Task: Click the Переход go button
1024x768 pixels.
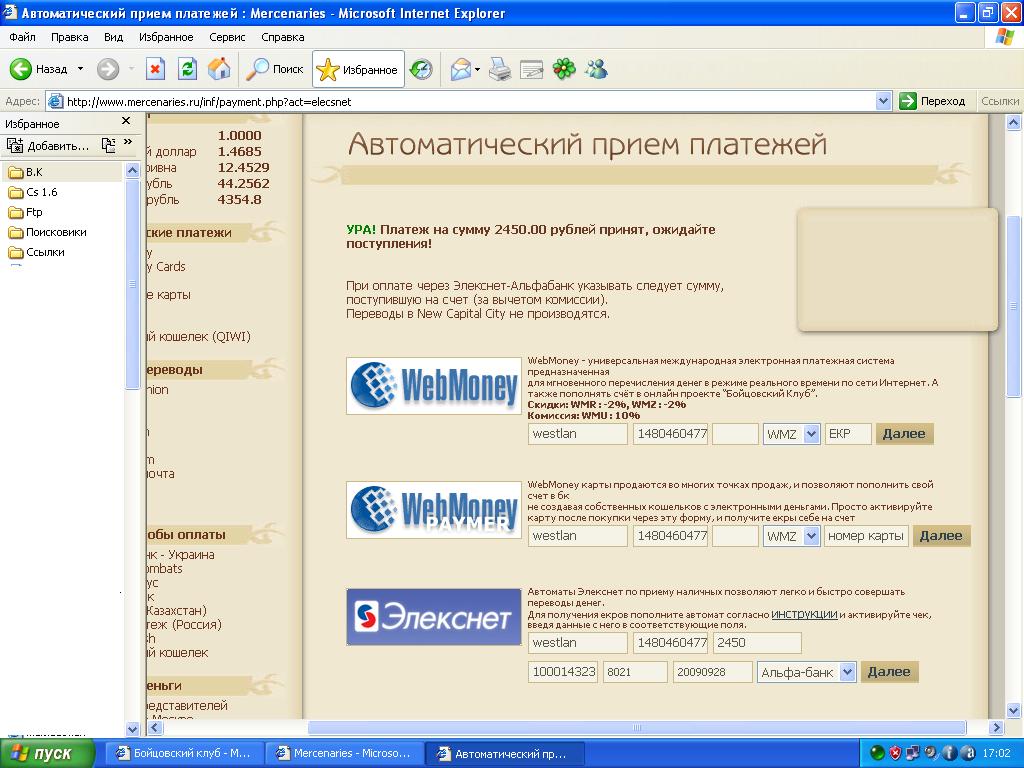Action: [933, 101]
